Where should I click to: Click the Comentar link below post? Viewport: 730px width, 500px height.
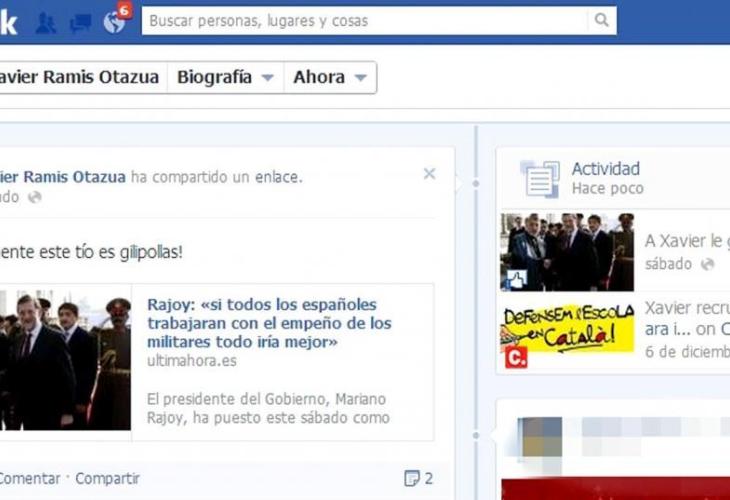point(28,479)
